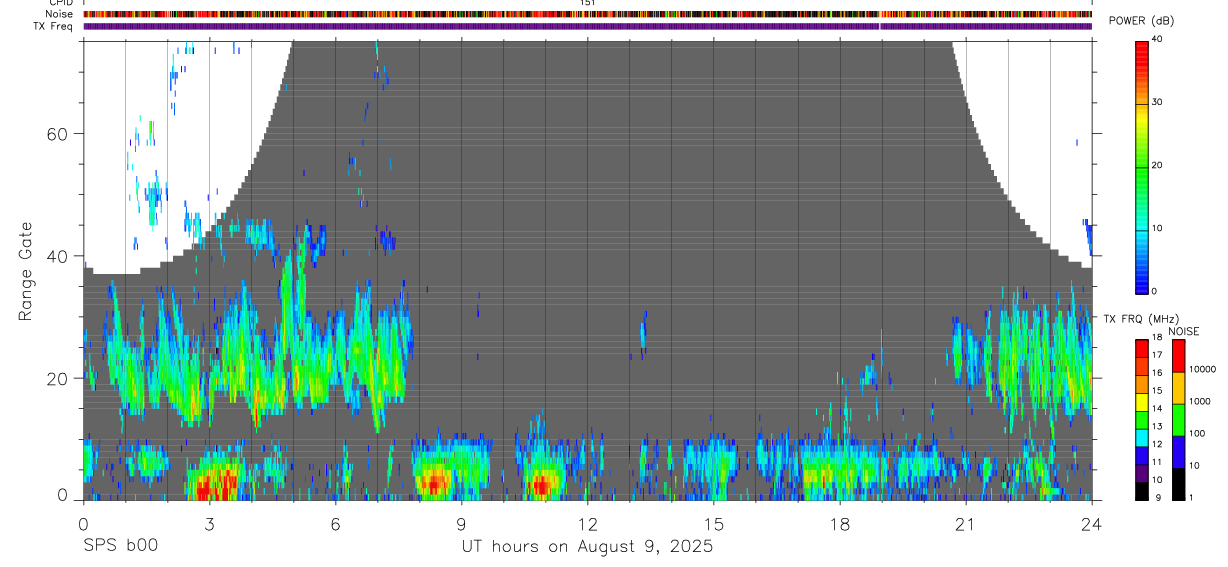
Task: Click hour 12 tick on time axis
Action: pyautogui.click(x=587, y=524)
